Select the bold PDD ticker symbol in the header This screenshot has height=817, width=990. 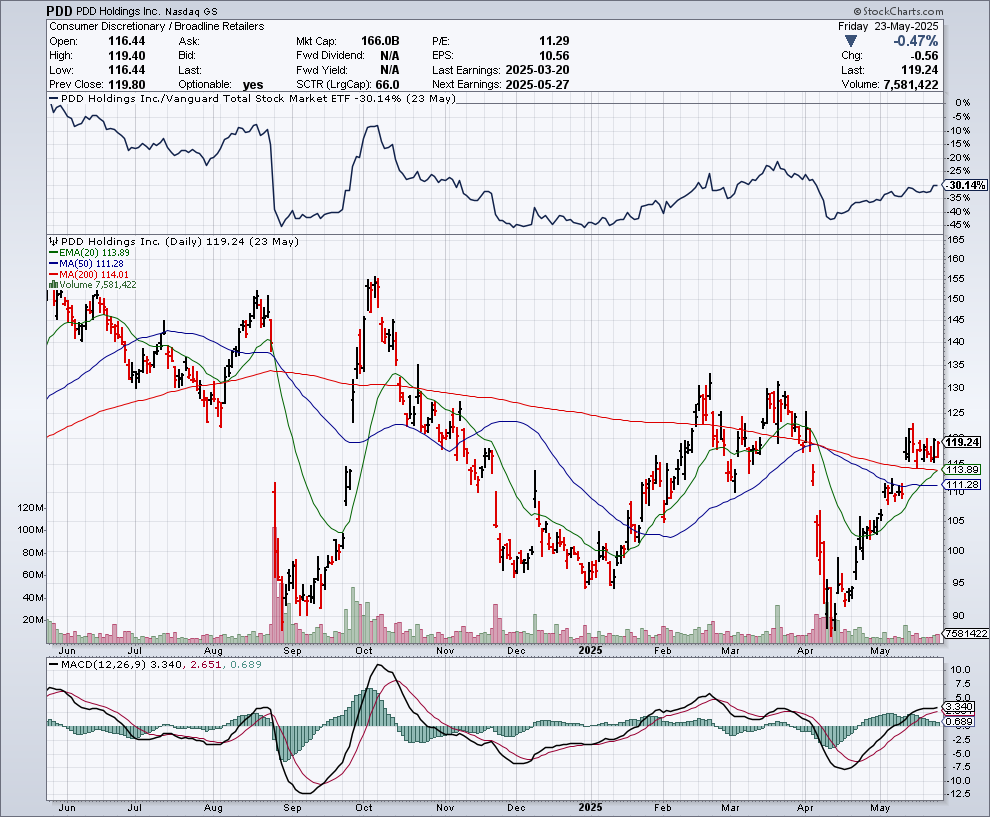[x=60, y=11]
